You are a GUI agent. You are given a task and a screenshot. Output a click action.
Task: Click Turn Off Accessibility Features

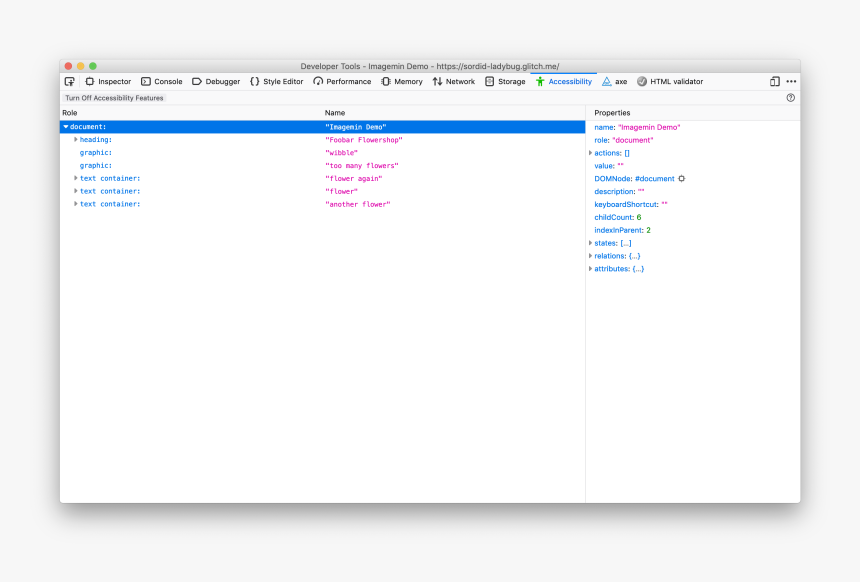(113, 97)
